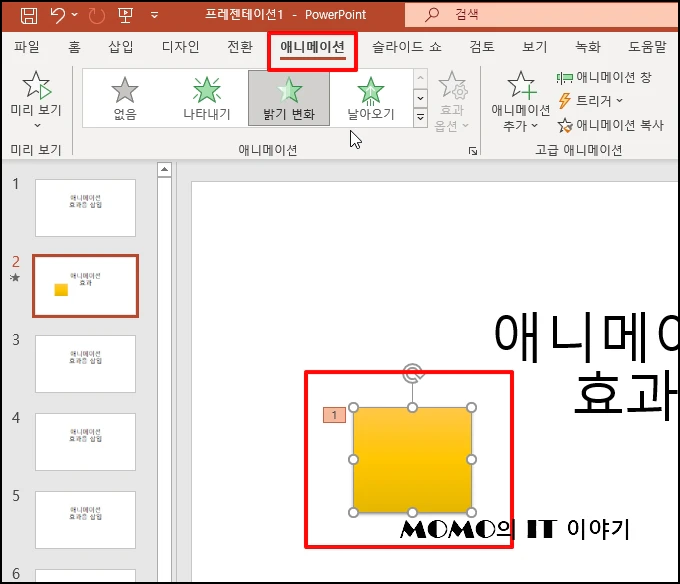Image resolution: width=680 pixels, height=584 pixels.
Task: Switch to the 홈 tab
Action: (74, 46)
